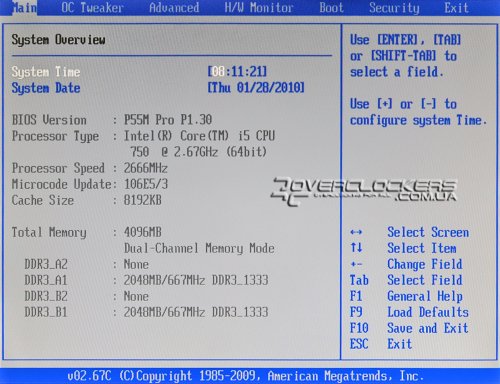Image resolution: width=500 pixels, height=384 pixels.
Task: Switch to the OC Tweaker tab
Action: tap(92, 8)
